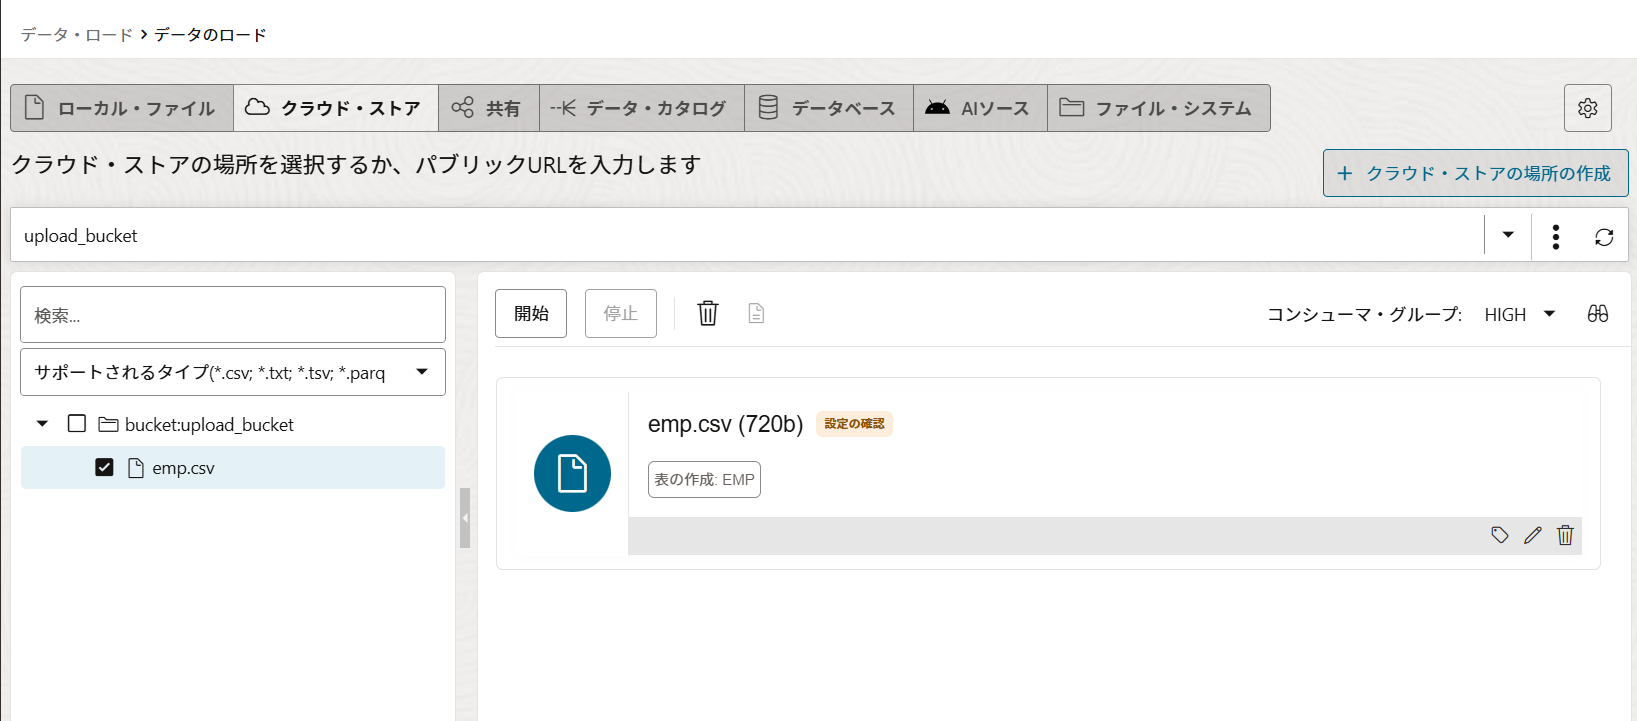The height and width of the screenshot is (721, 1637).
Task: Open the consumer group HIGH dropdown
Action: coord(1550,314)
